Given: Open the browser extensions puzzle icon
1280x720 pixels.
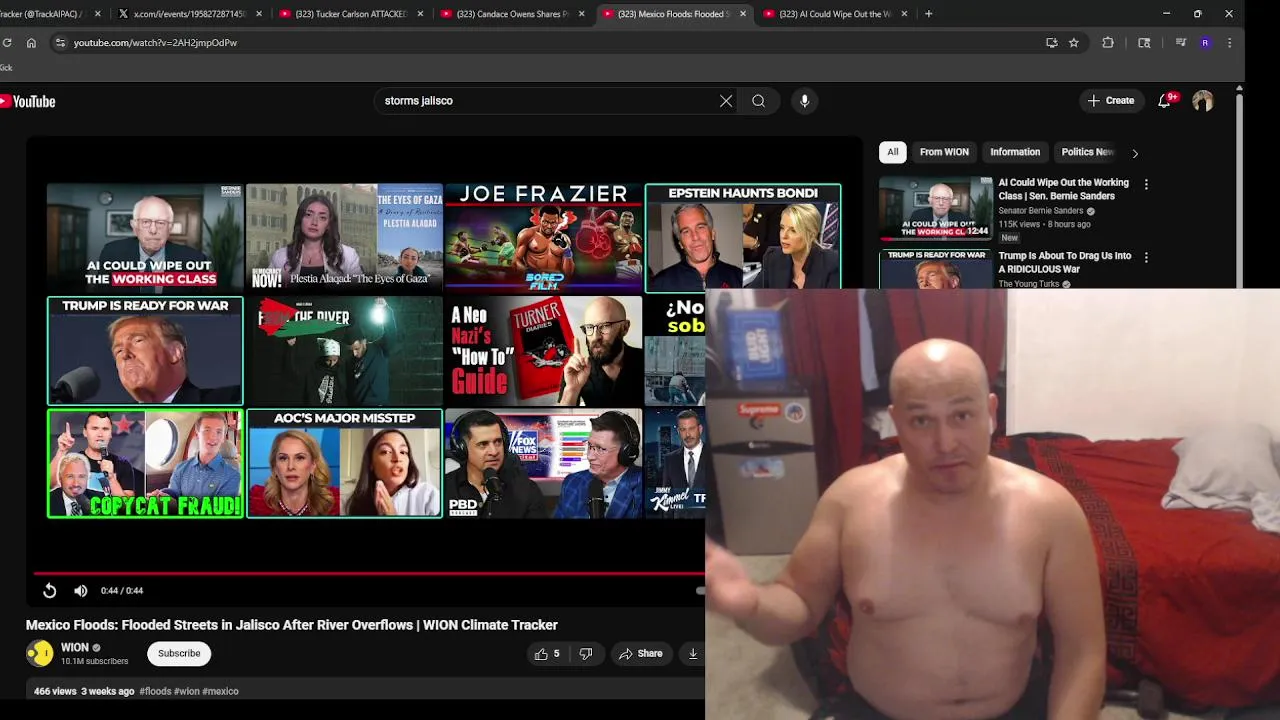Looking at the screenshot, I should tap(1108, 43).
